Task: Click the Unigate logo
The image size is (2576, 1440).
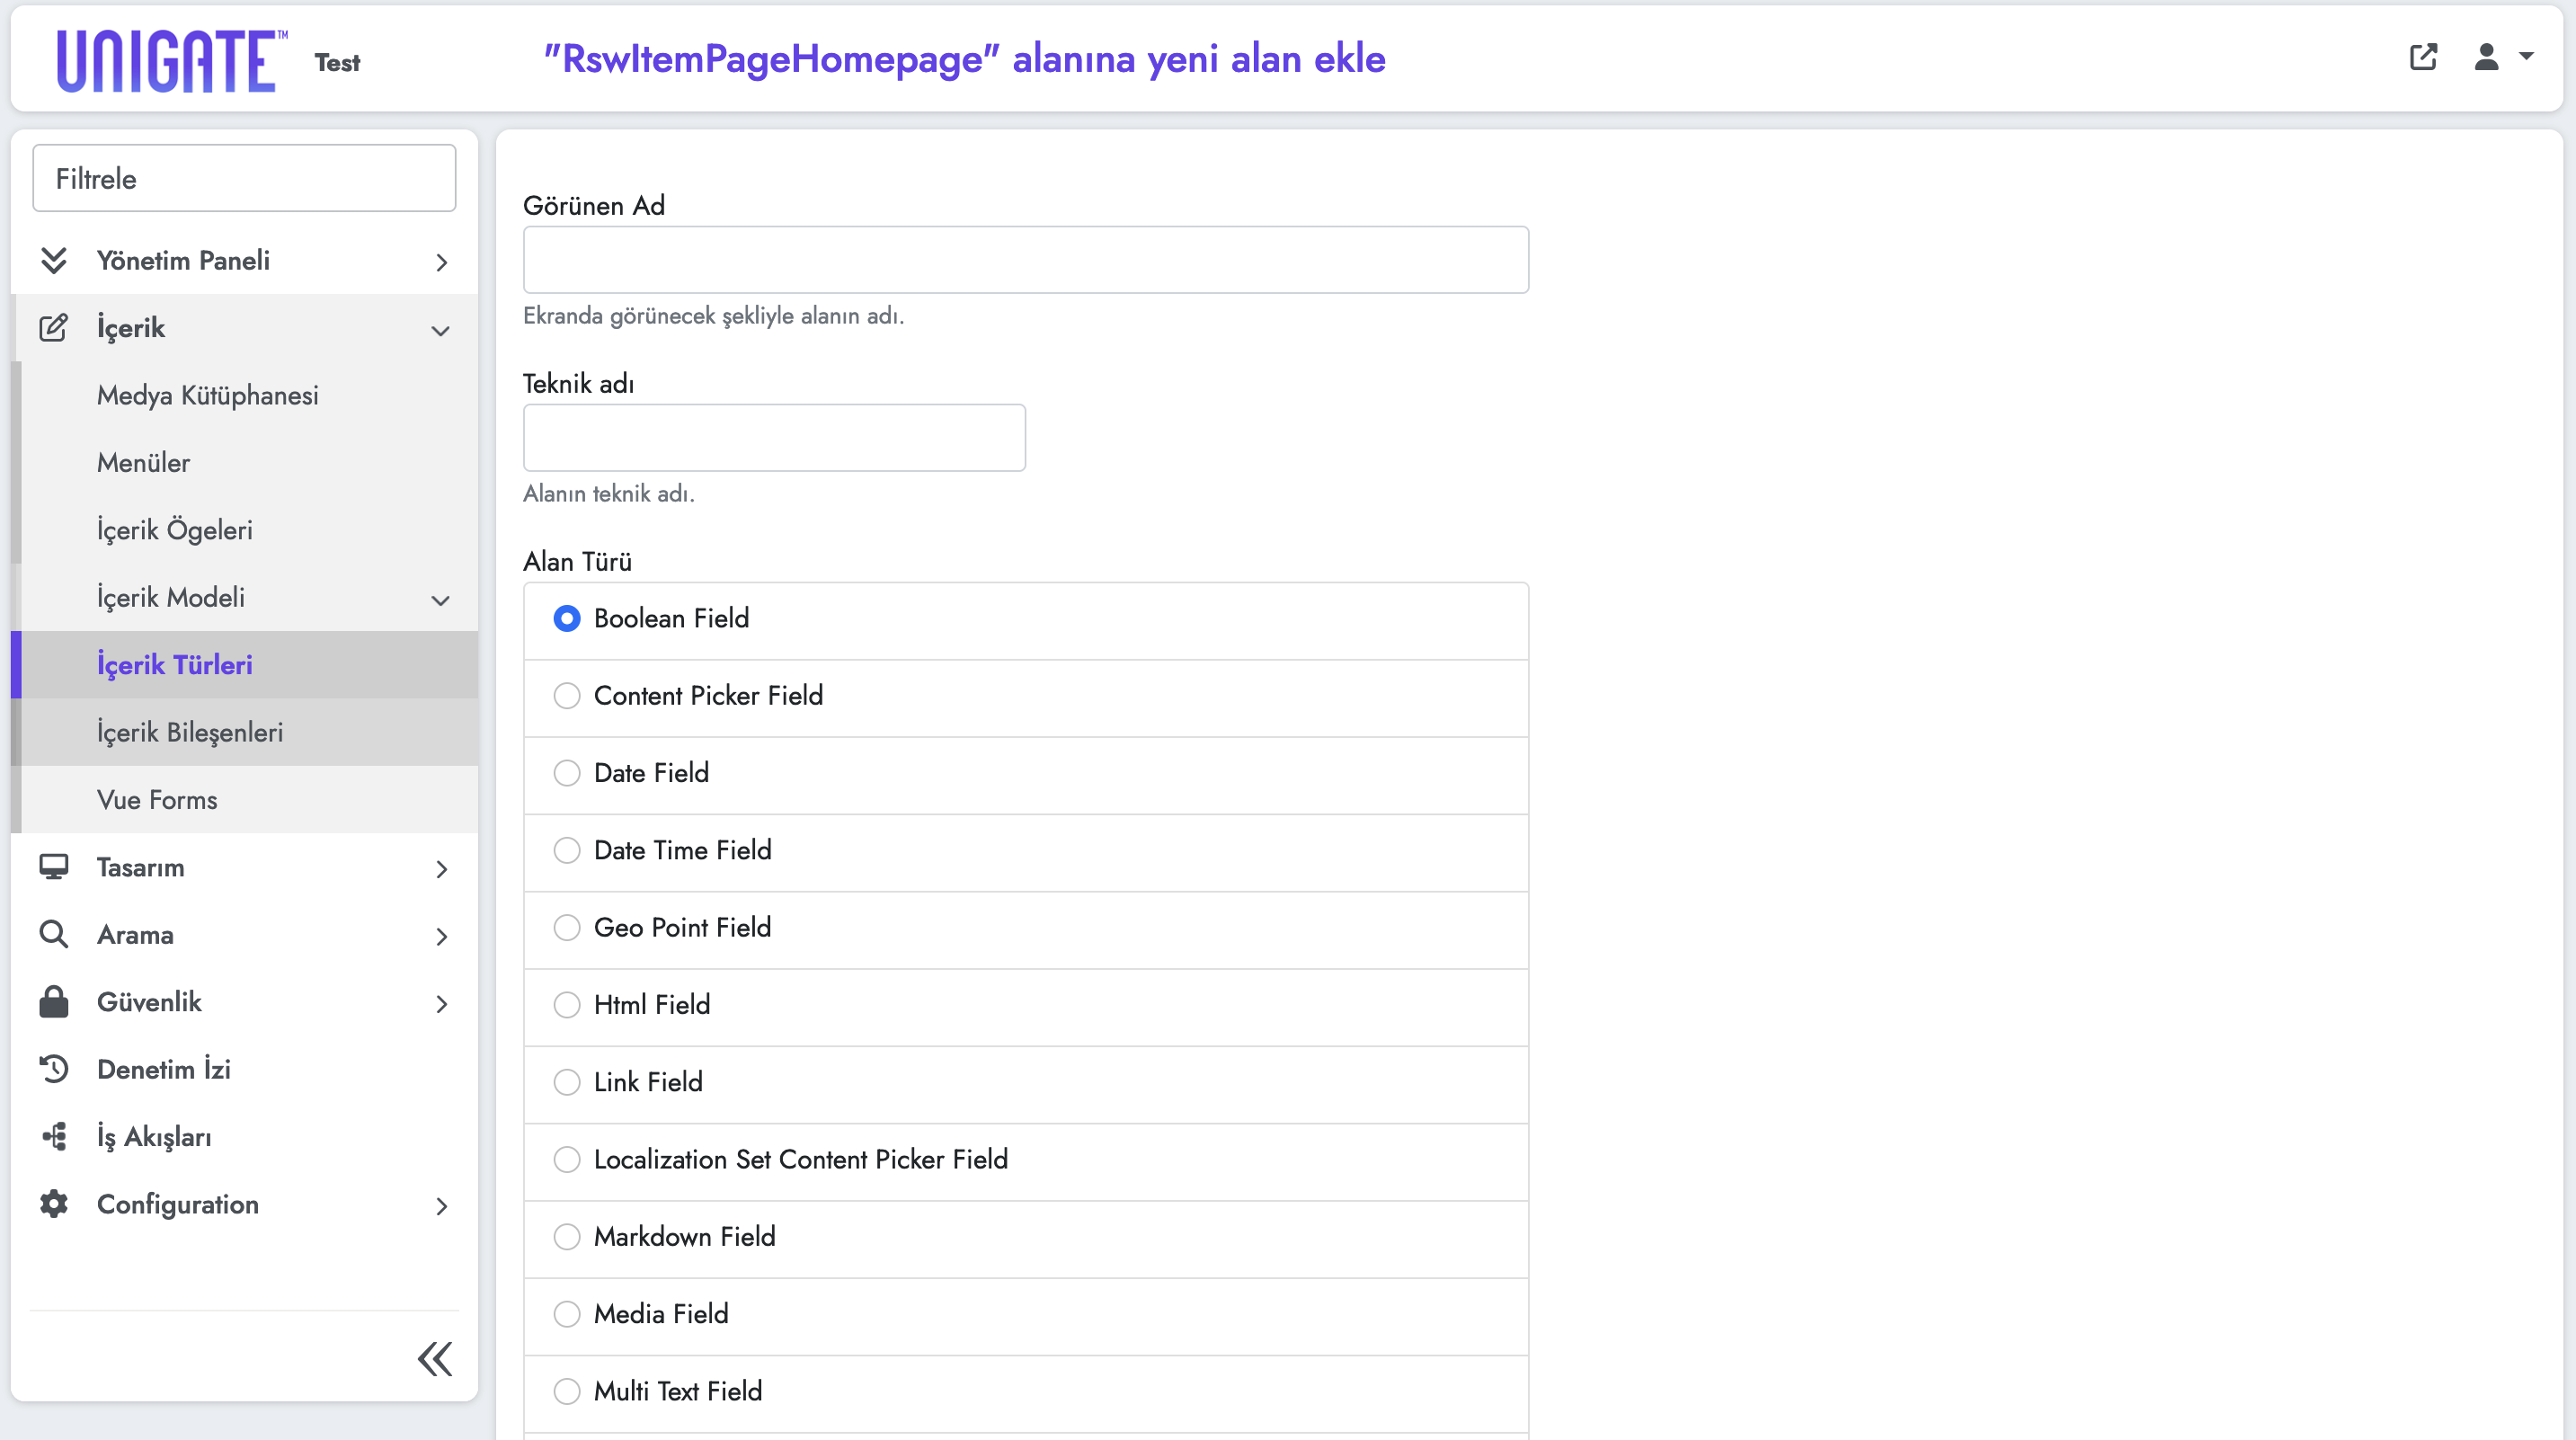Action: (172, 61)
